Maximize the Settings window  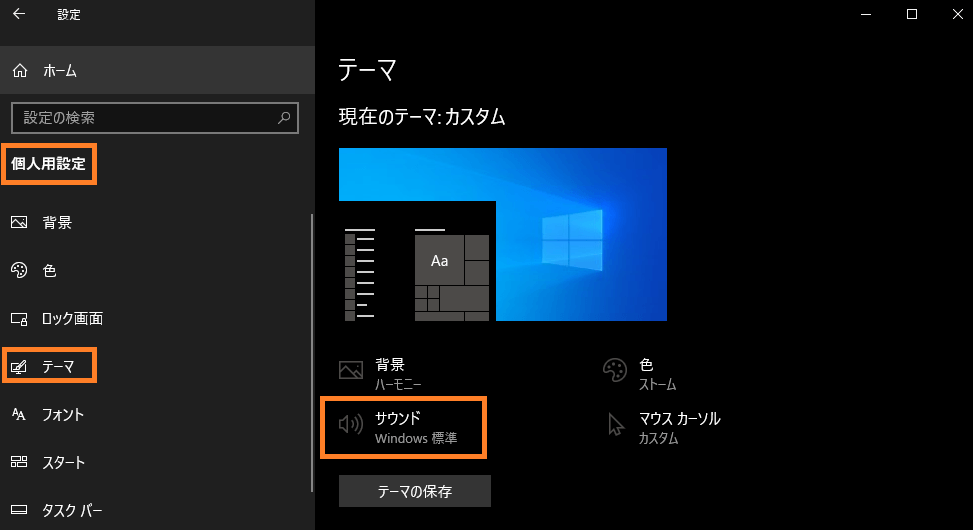tap(912, 14)
